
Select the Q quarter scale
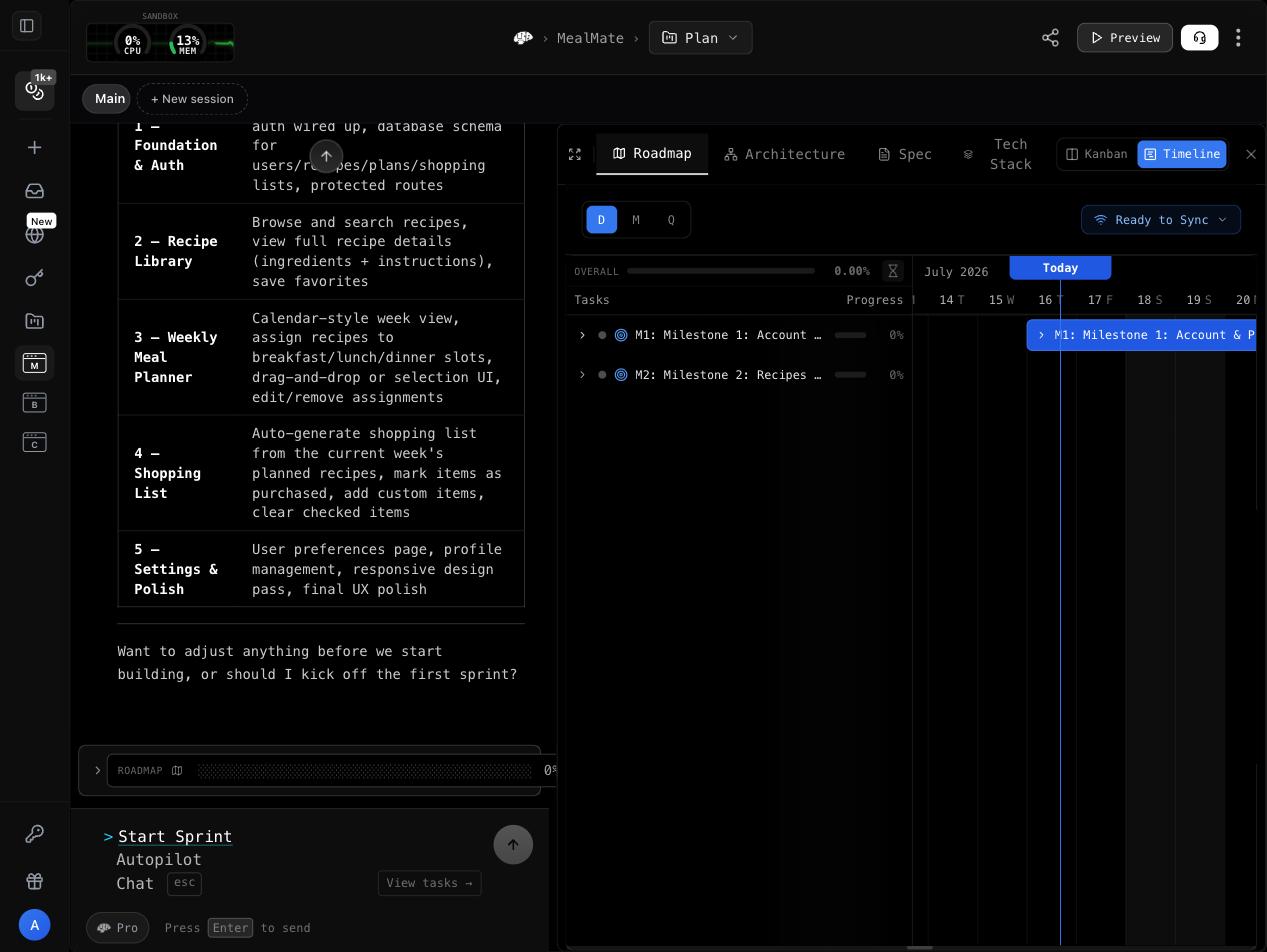click(x=671, y=220)
